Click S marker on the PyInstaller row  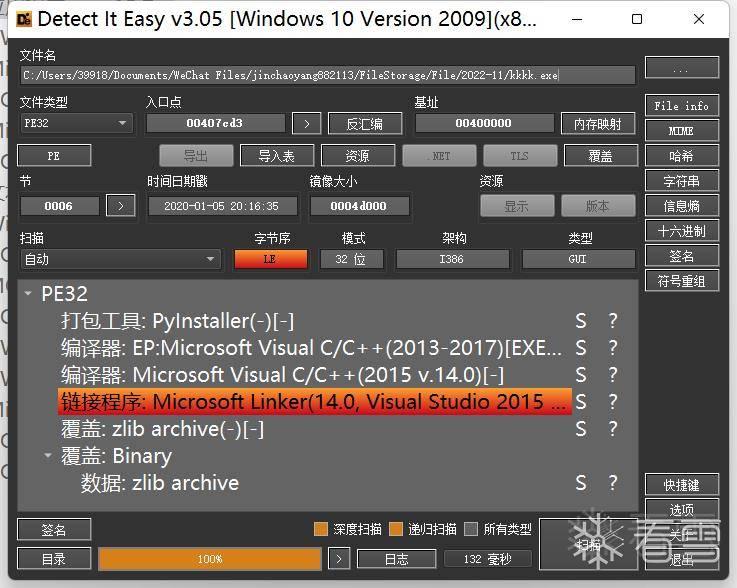(x=581, y=321)
